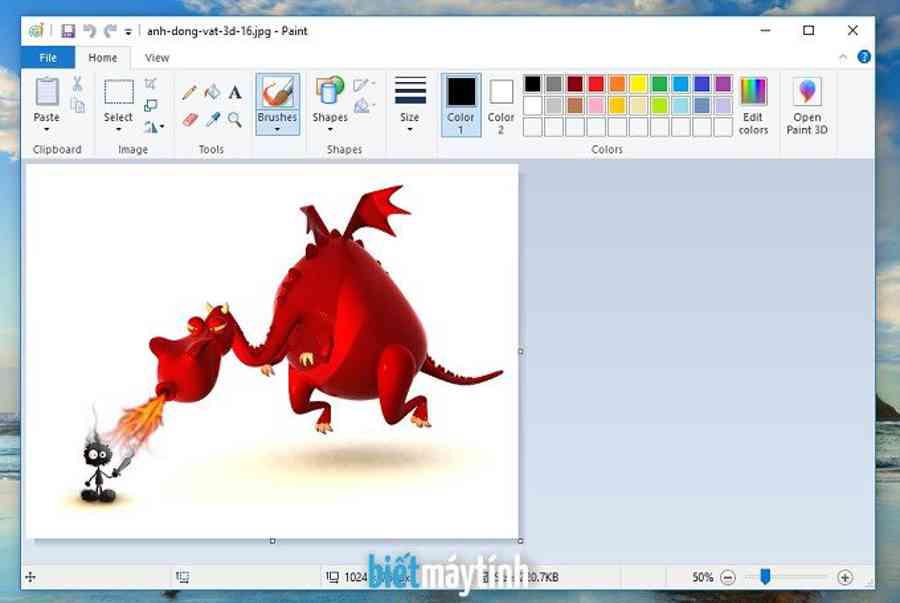Pick the black color swatch

pos(533,84)
